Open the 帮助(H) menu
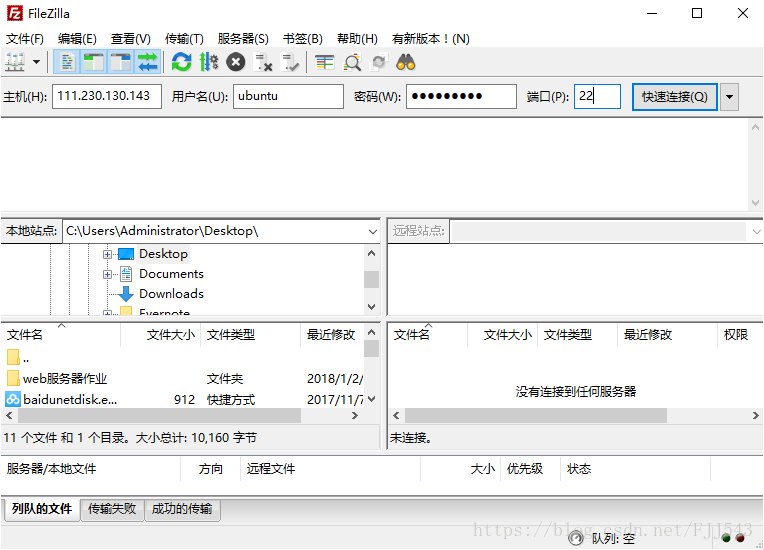Image resolution: width=764 pixels, height=550 pixels. [x=357, y=38]
